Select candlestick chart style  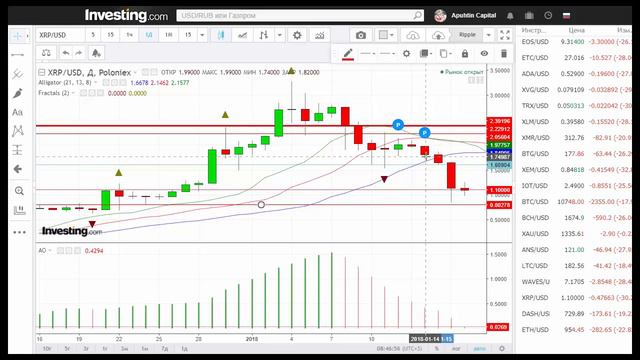click(221, 35)
